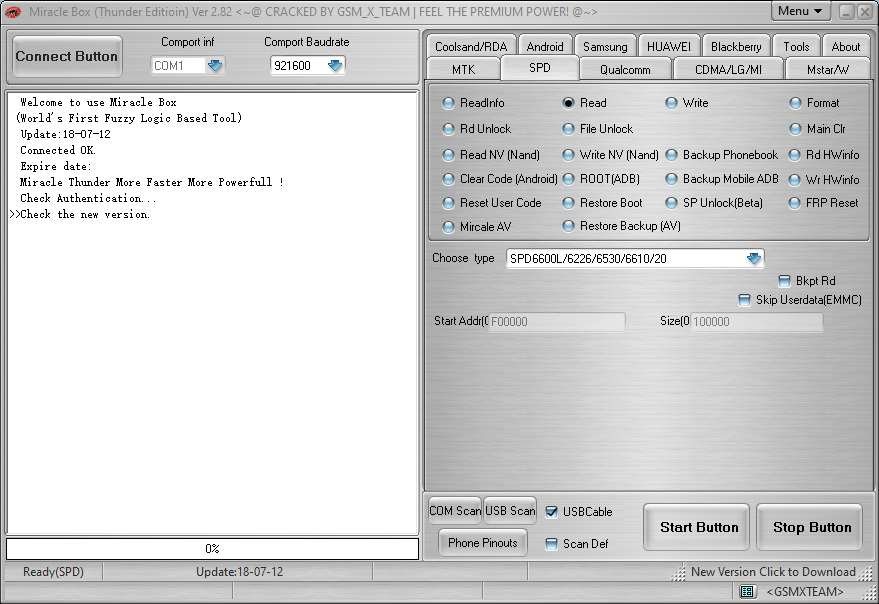Open the Choose type dropdown
Viewport: 879px width, 604px height.
click(x=753, y=258)
